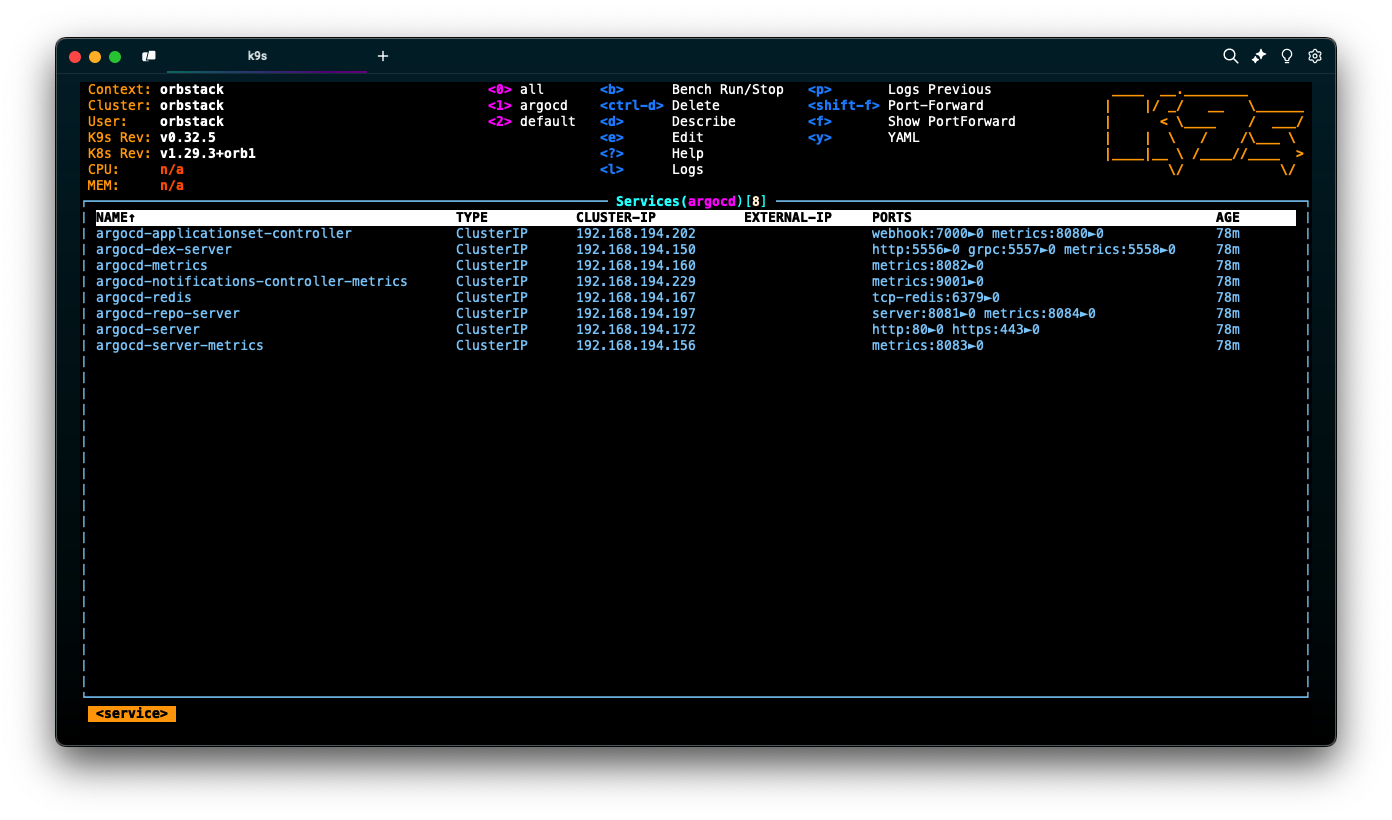Image resolution: width=1392 pixels, height=820 pixels.
Task: Click the Logs command hint
Action: coord(688,169)
